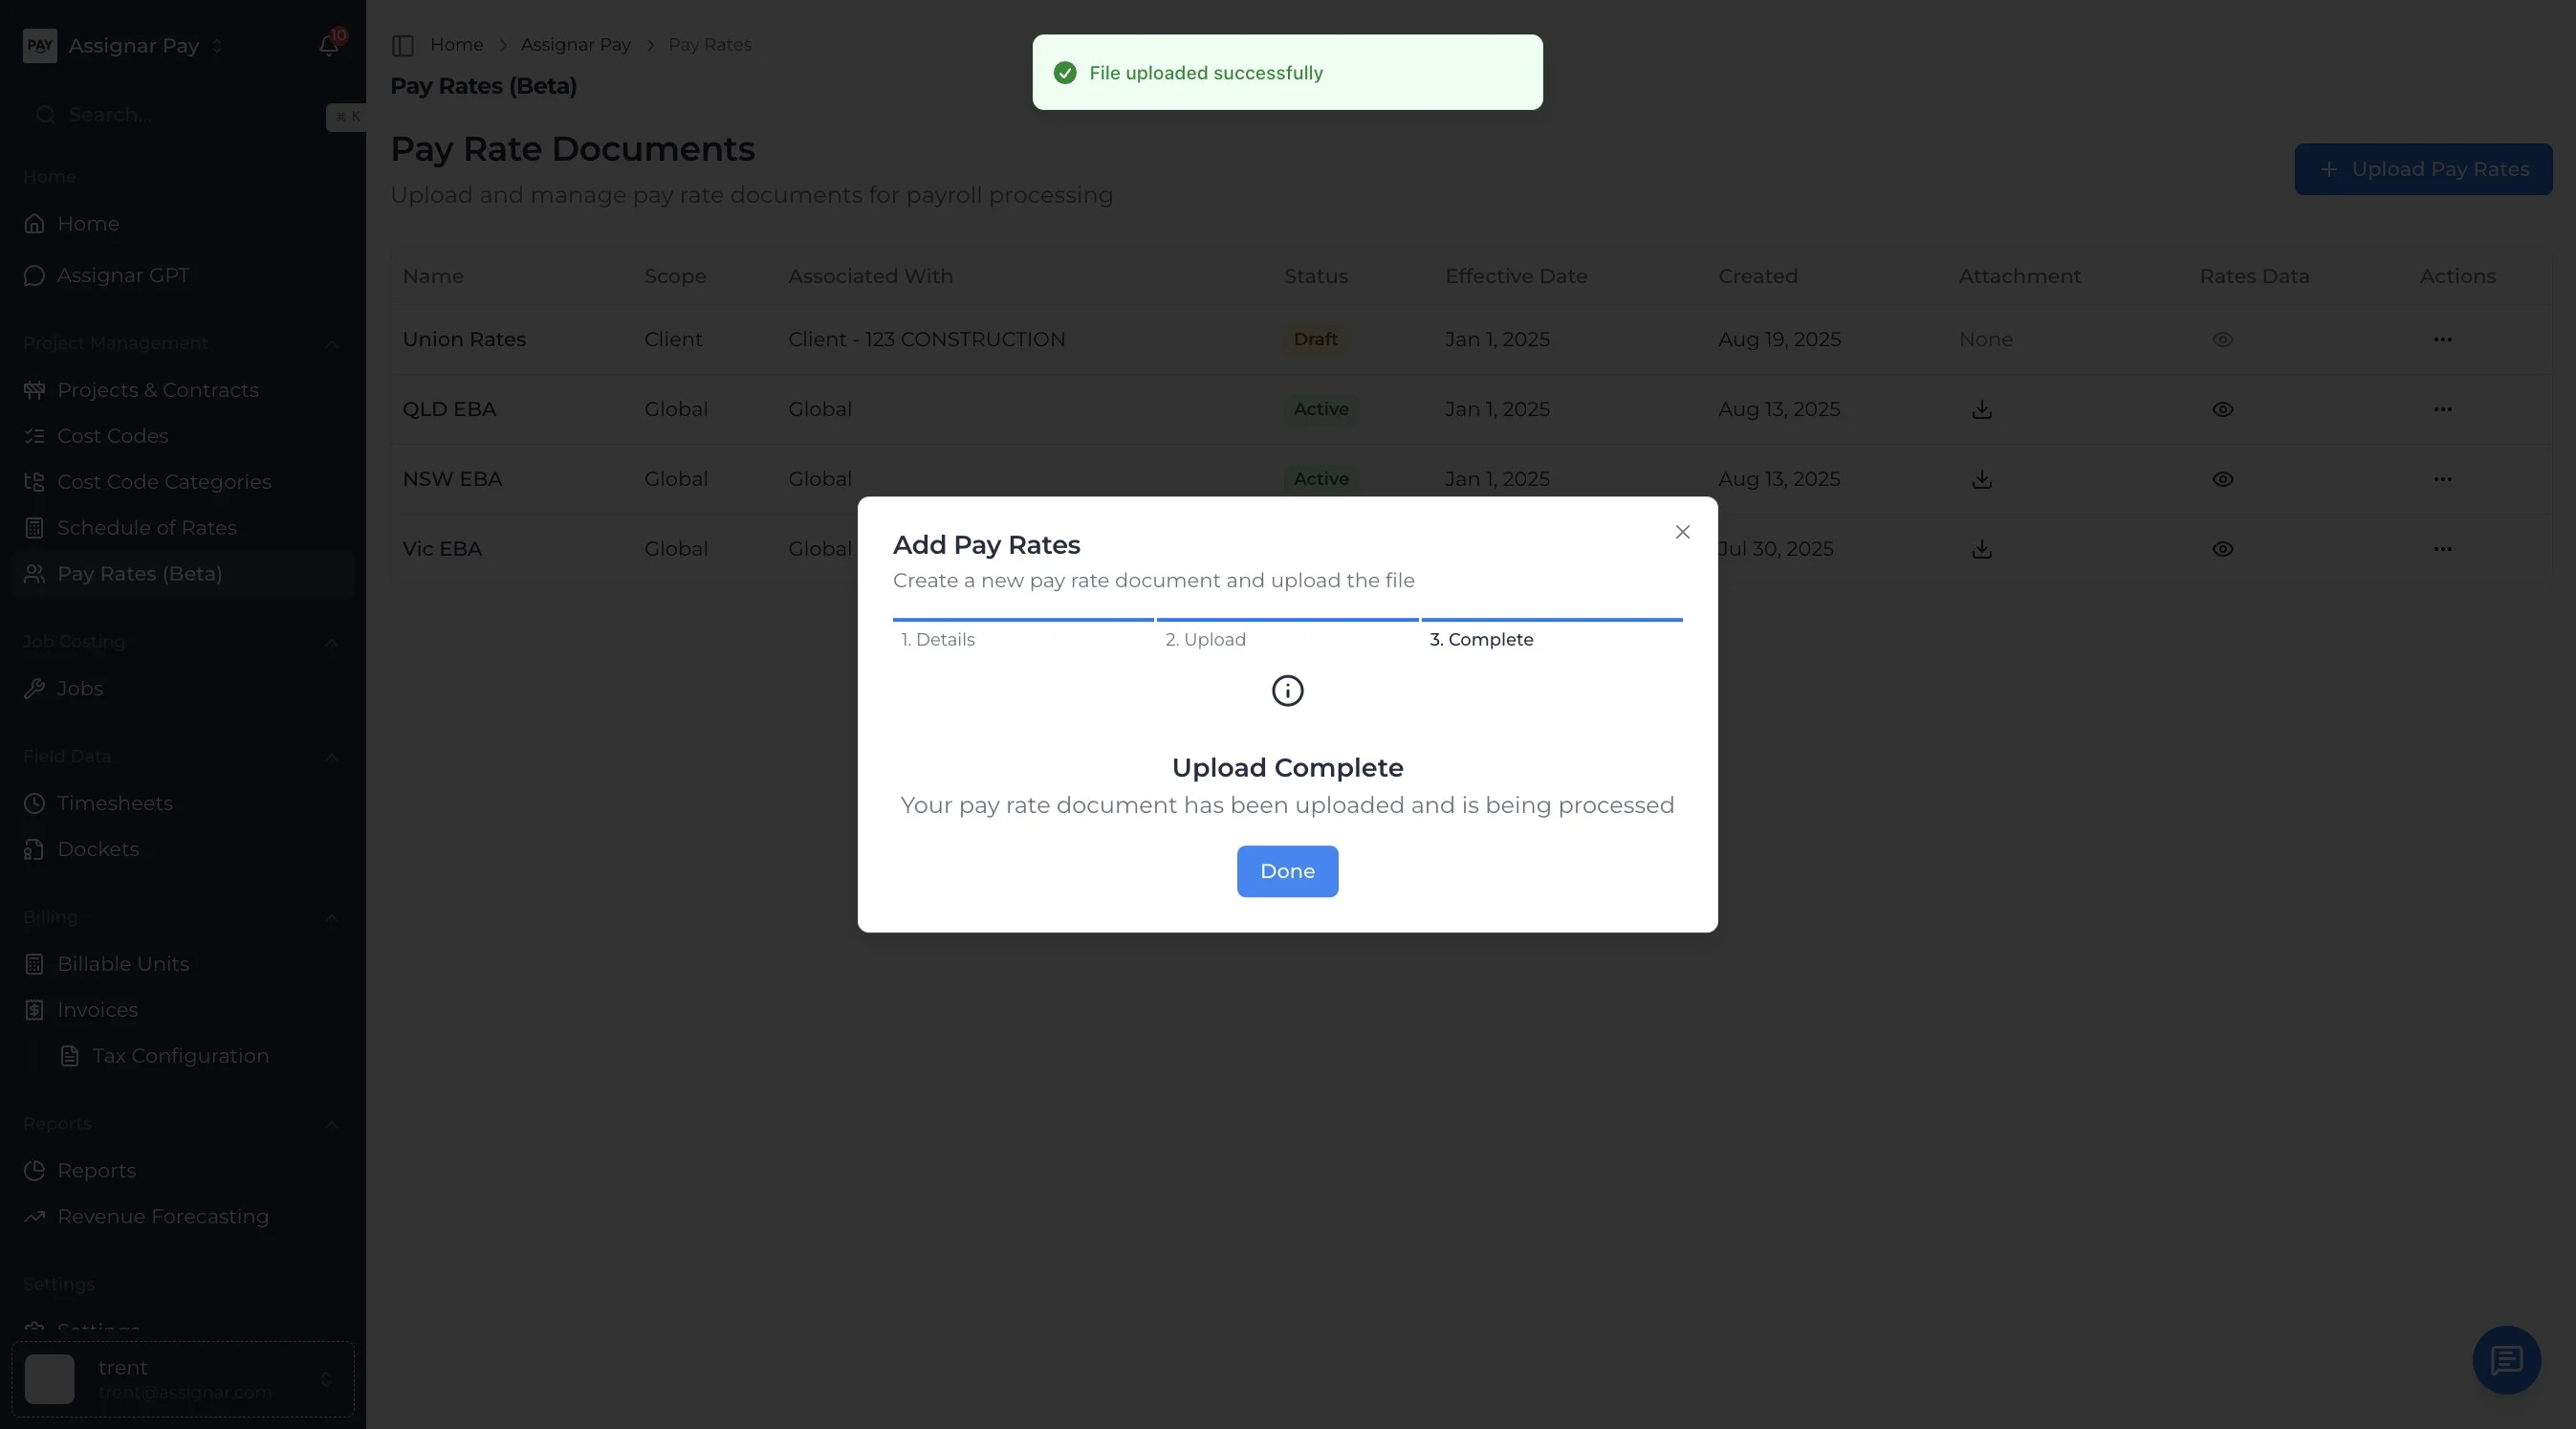
Task: View rates data for QLD EBA
Action: 2222,409
